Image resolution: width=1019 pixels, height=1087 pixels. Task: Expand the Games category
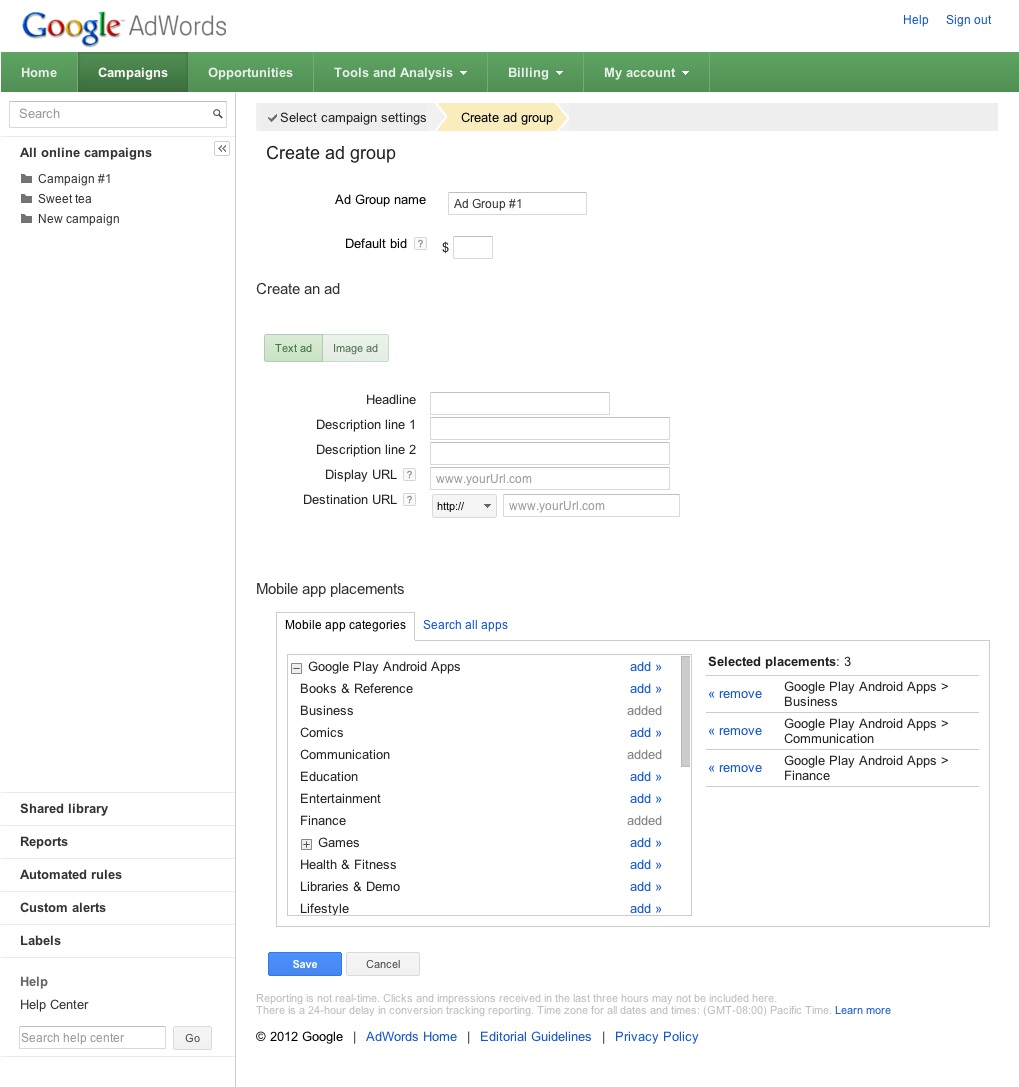pyautogui.click(x=306, y=843)
